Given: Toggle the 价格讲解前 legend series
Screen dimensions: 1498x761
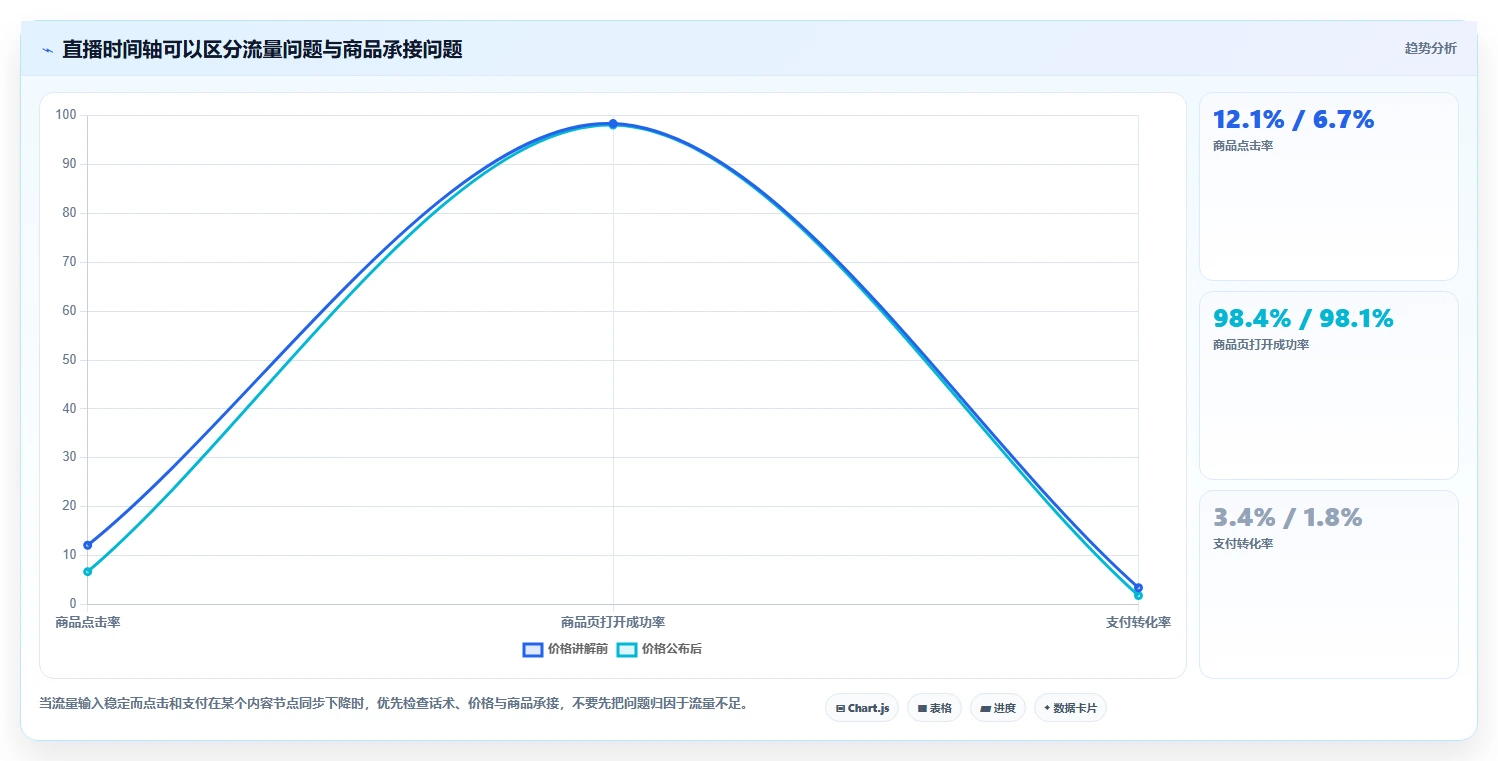Looking at the screenshot, I should click(565, 649).
